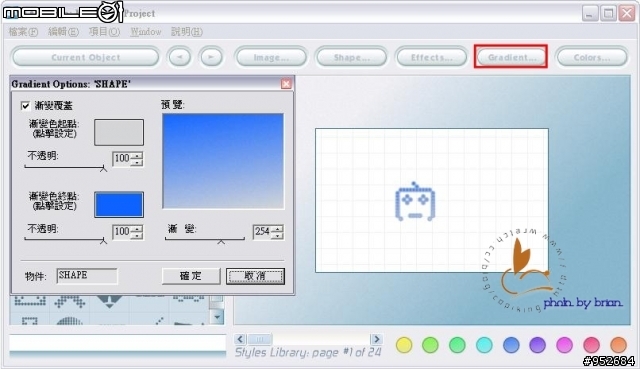Close the Gradient Options dialog

[x=286, y=84]
